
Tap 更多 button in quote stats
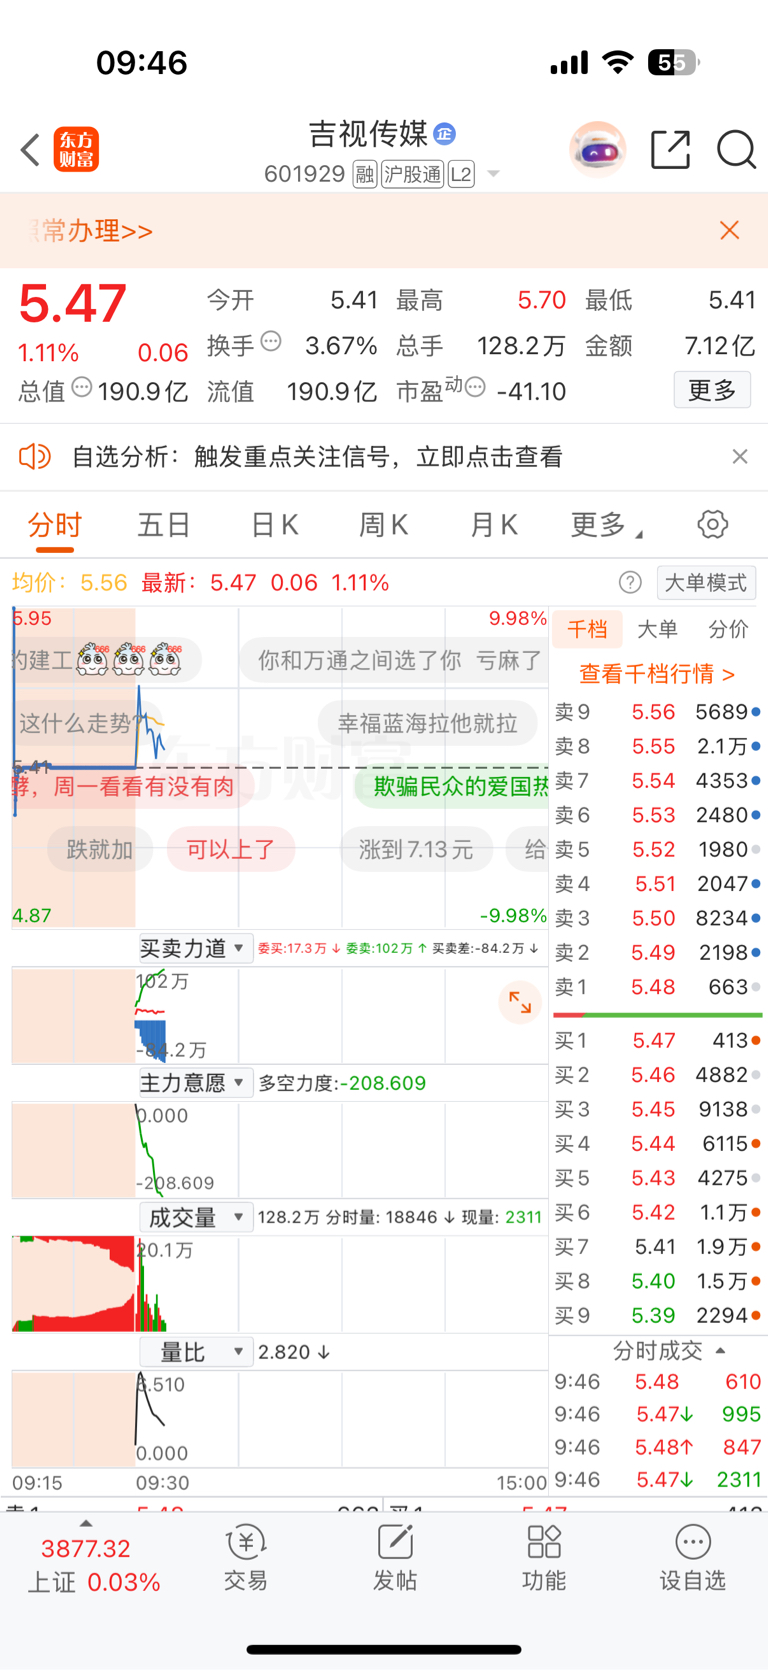pos(712,390)
